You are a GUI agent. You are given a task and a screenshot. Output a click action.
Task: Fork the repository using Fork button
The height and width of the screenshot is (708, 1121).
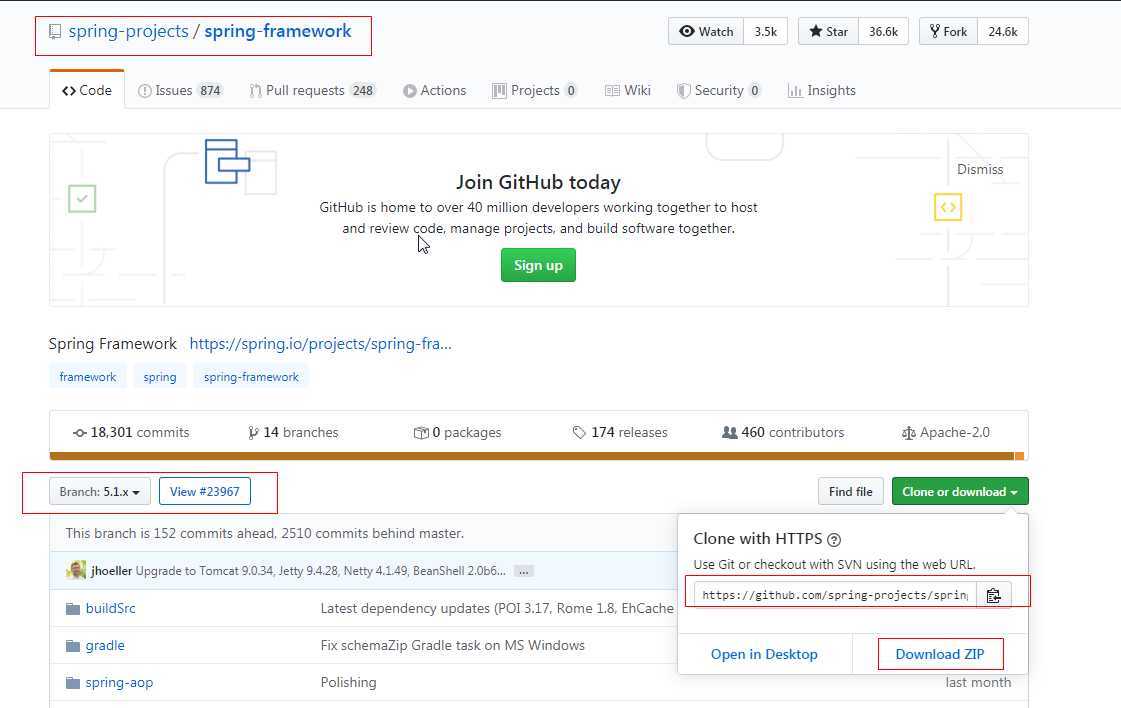point(948,31)
